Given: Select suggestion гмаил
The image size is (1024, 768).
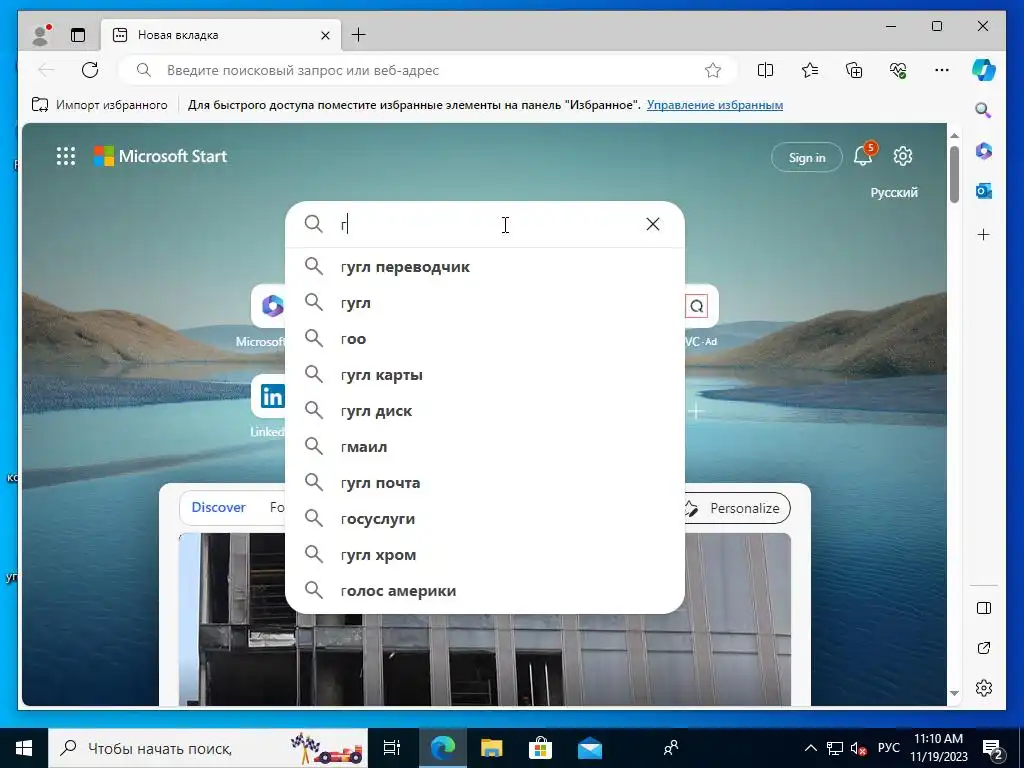Looking at the screenshot, I should point(485,447).
